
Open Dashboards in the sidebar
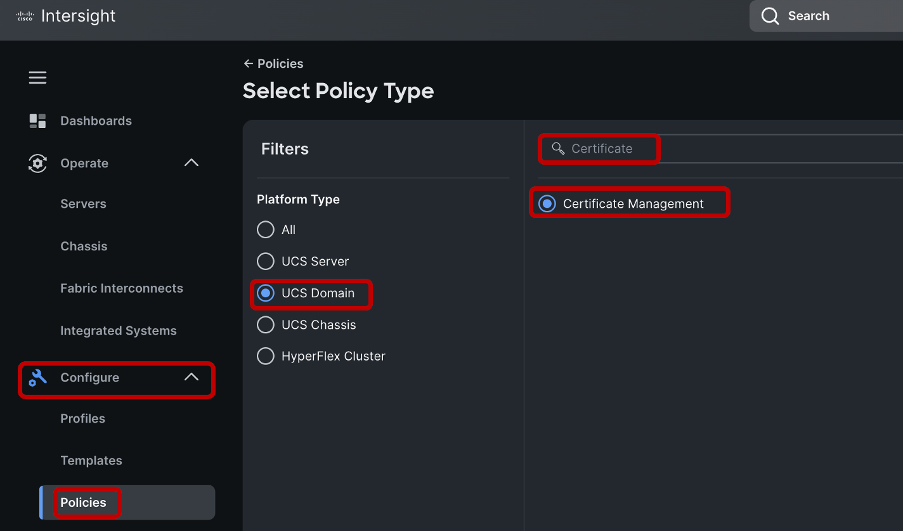(x=96, y=120)
